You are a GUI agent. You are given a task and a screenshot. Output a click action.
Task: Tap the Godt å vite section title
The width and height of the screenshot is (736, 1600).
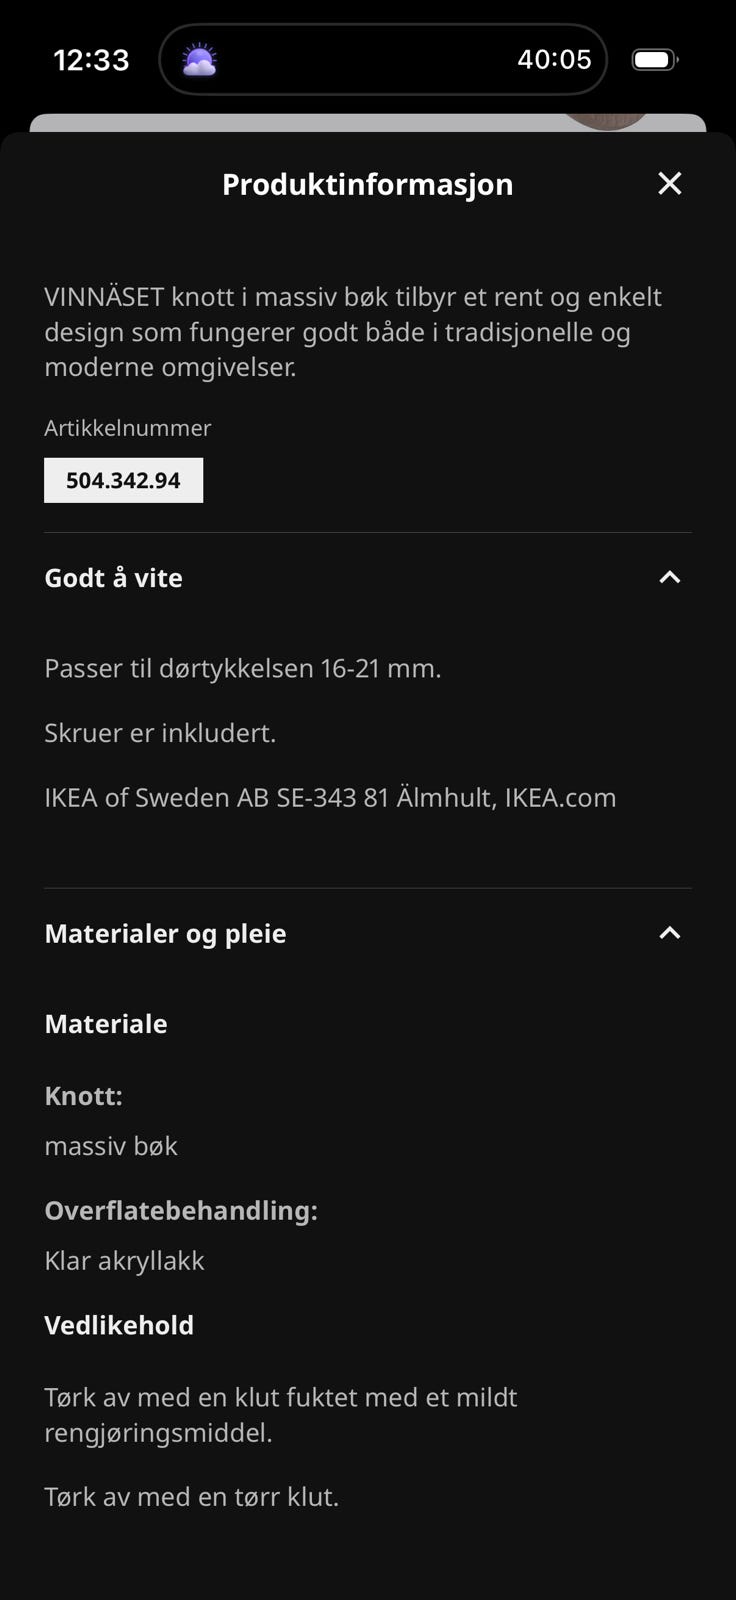coord(114,578)
